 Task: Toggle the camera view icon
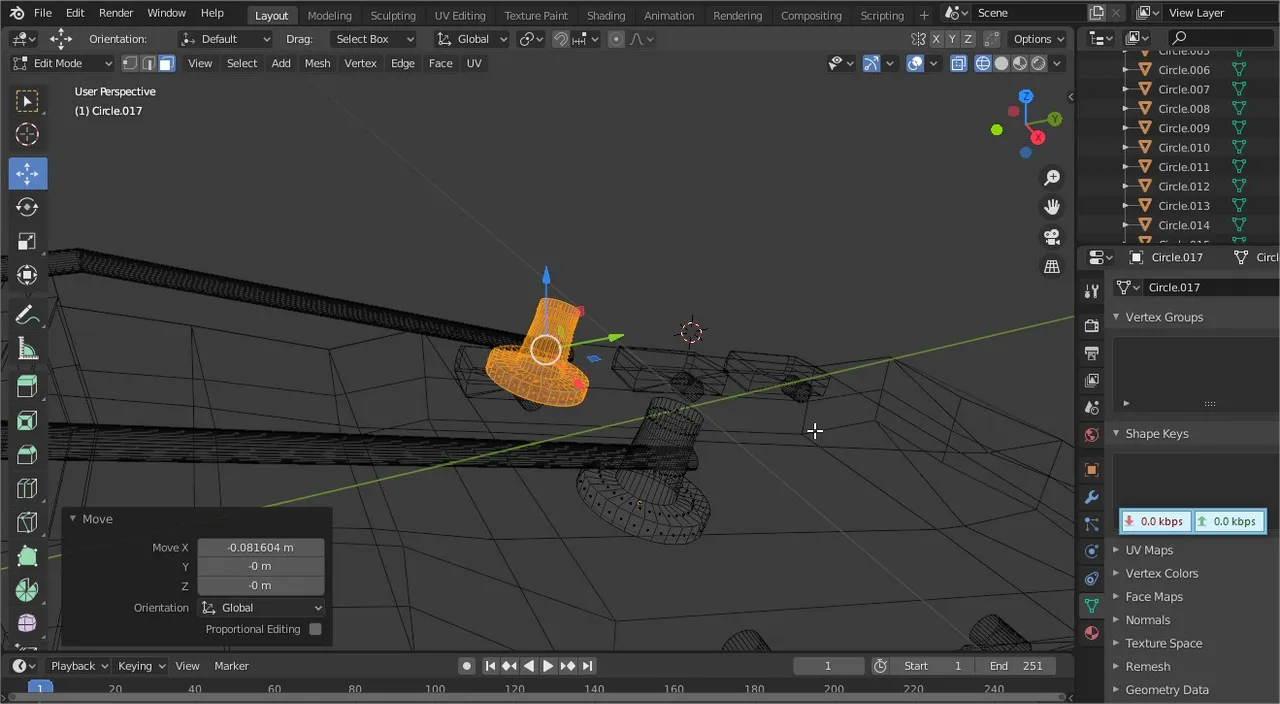click(1052, 237)
